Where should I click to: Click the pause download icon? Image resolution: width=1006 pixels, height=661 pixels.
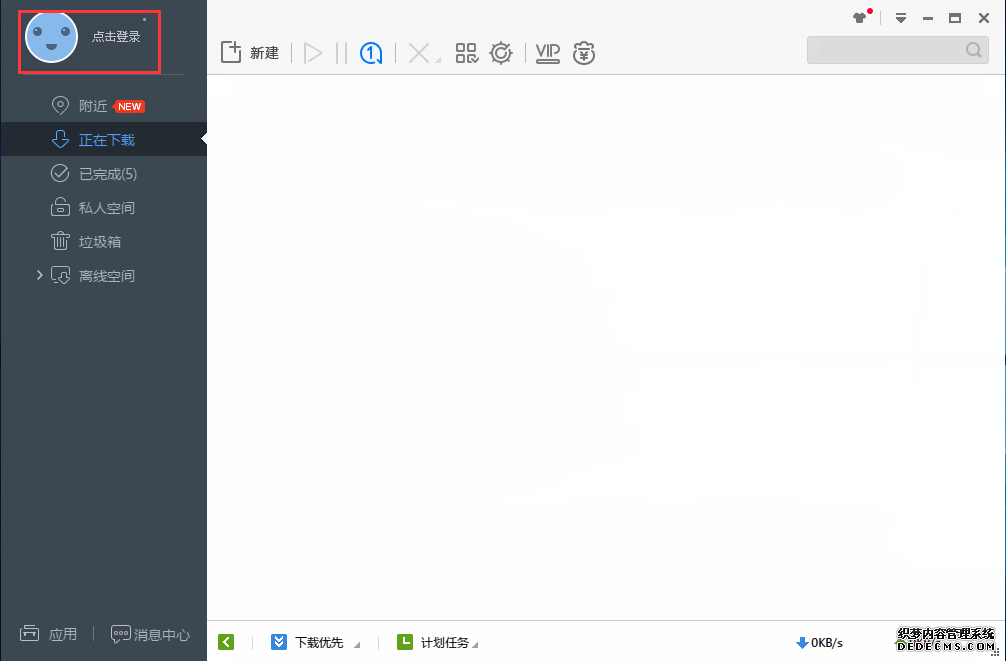tap(341, 53)
